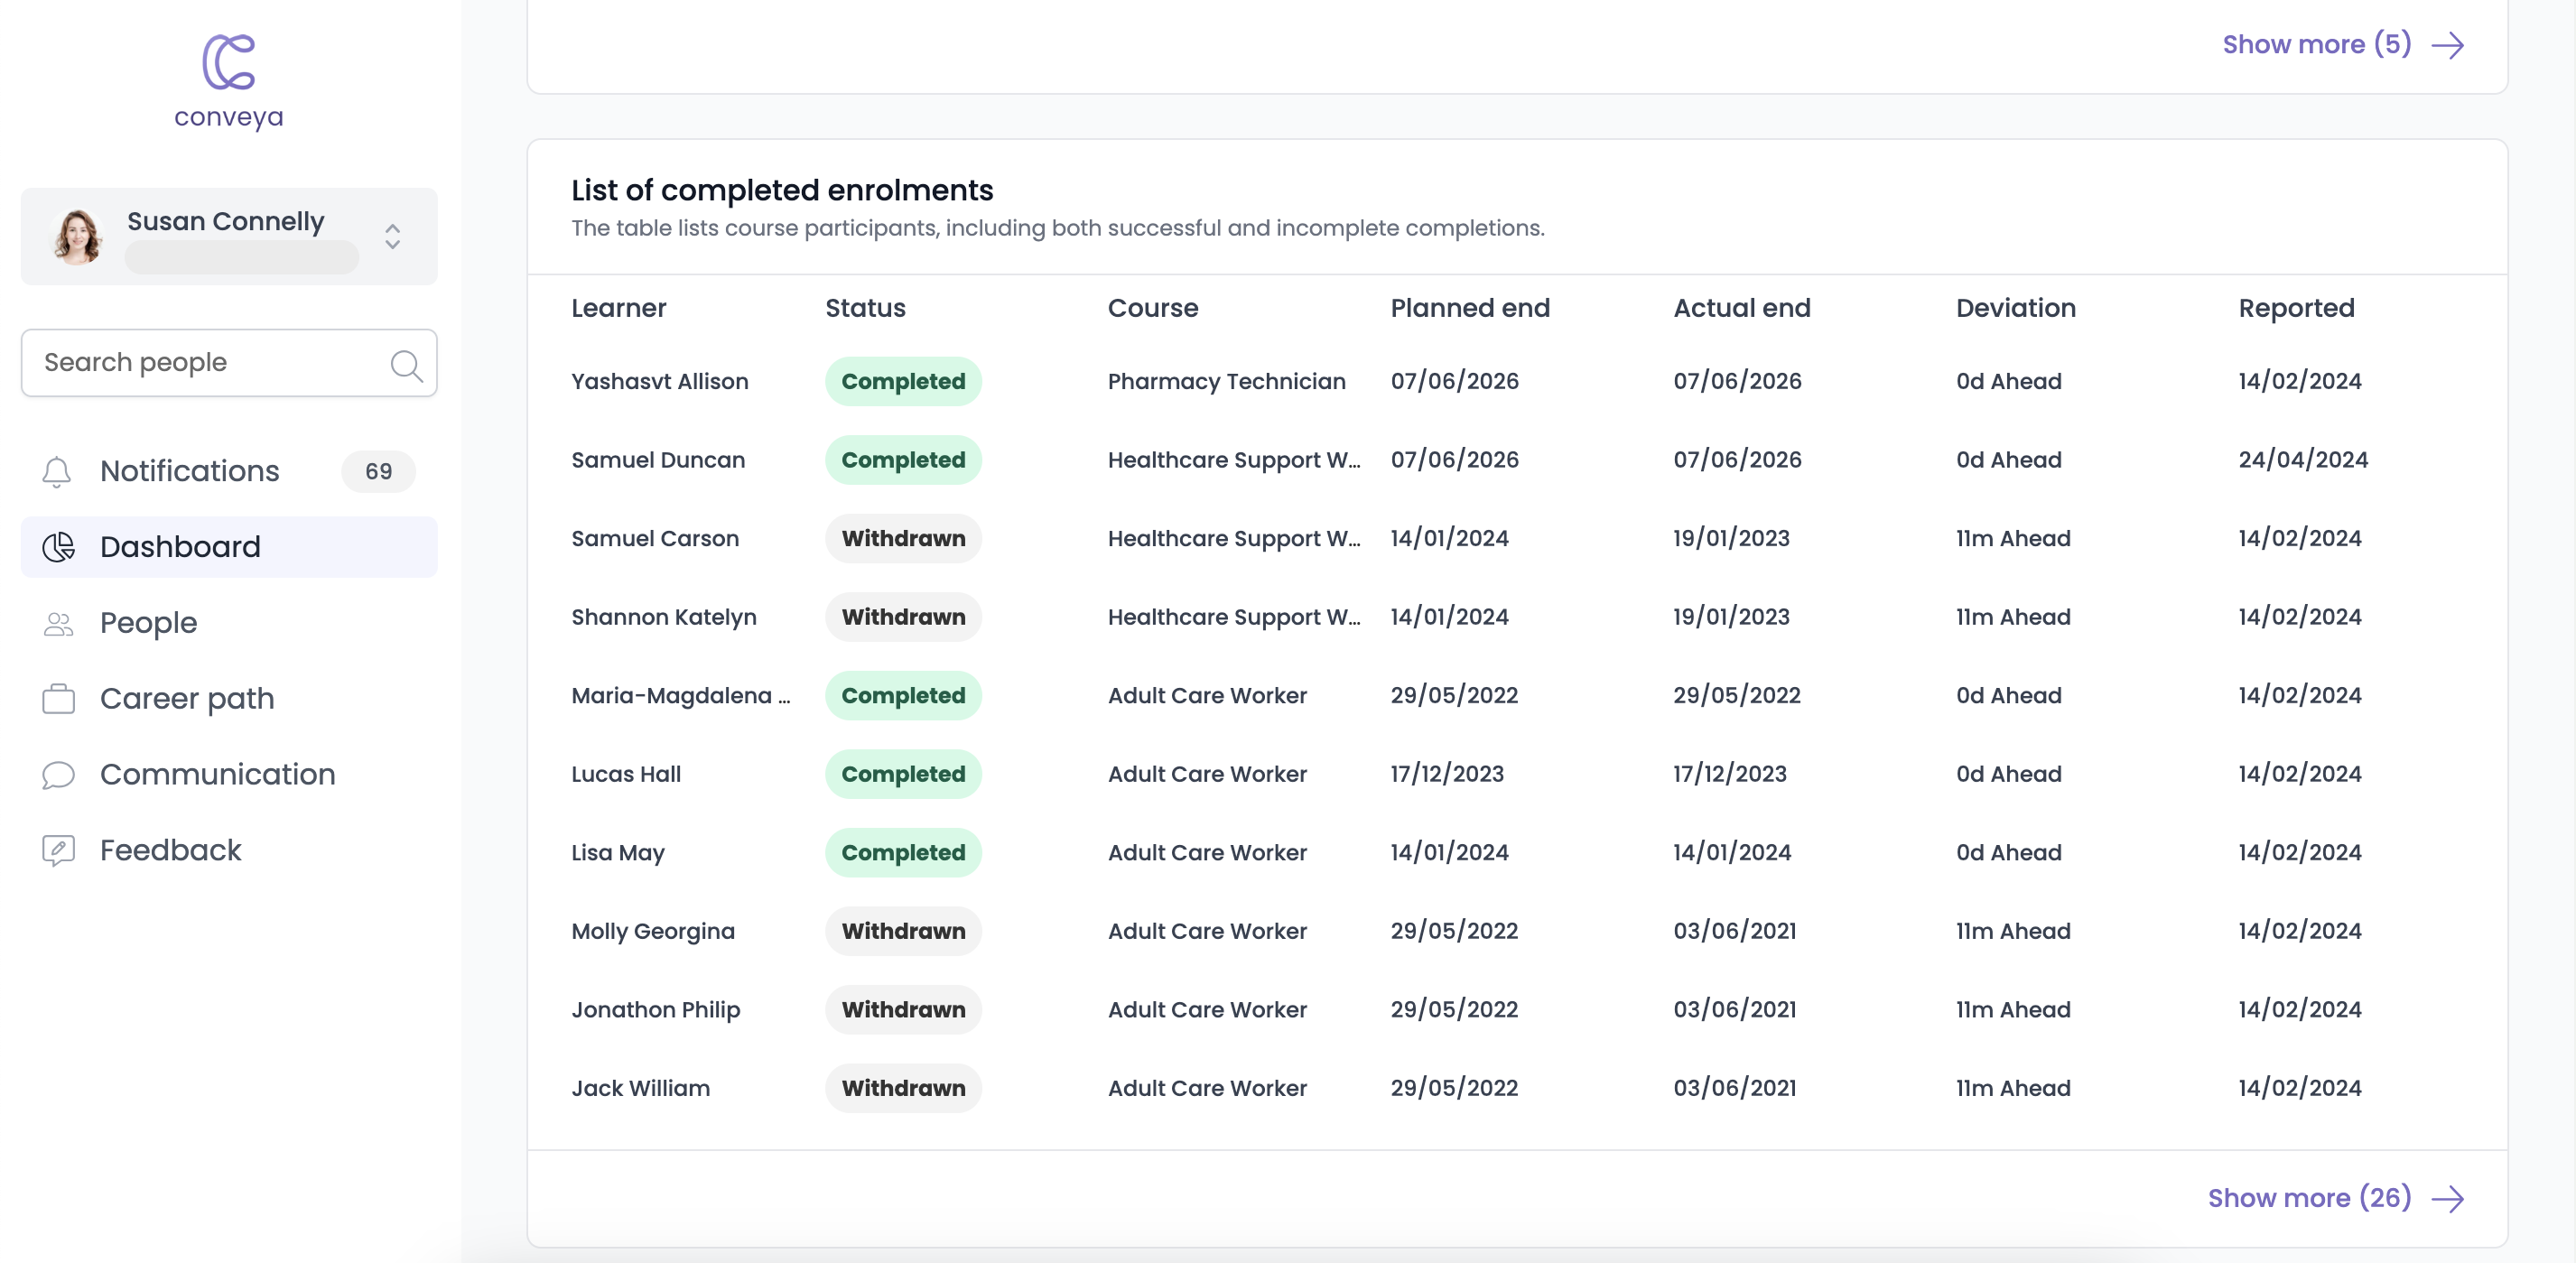Open learner Jonathon Philip
Screen dimensions: 2576x1263
[656, 1010]
